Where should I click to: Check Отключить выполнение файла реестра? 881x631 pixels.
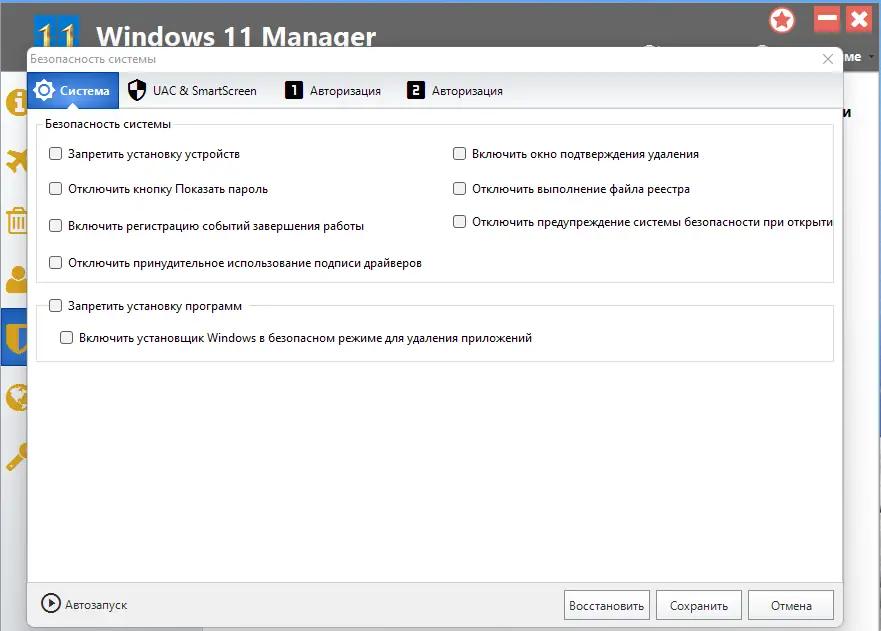(459, 188)
